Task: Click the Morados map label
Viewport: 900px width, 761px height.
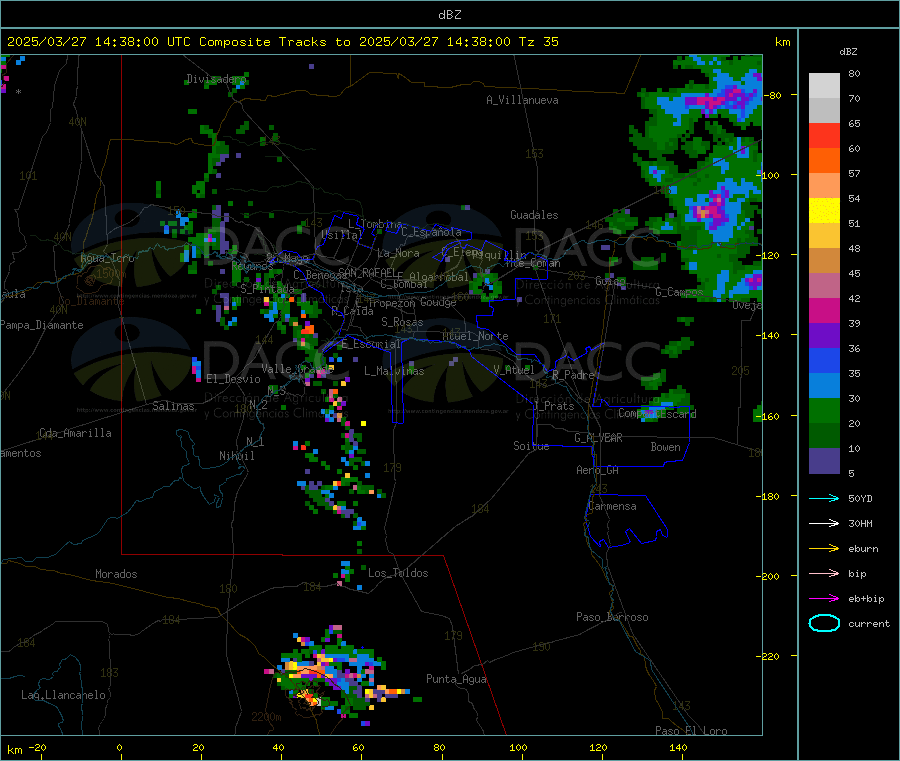Action: point(116,574)
